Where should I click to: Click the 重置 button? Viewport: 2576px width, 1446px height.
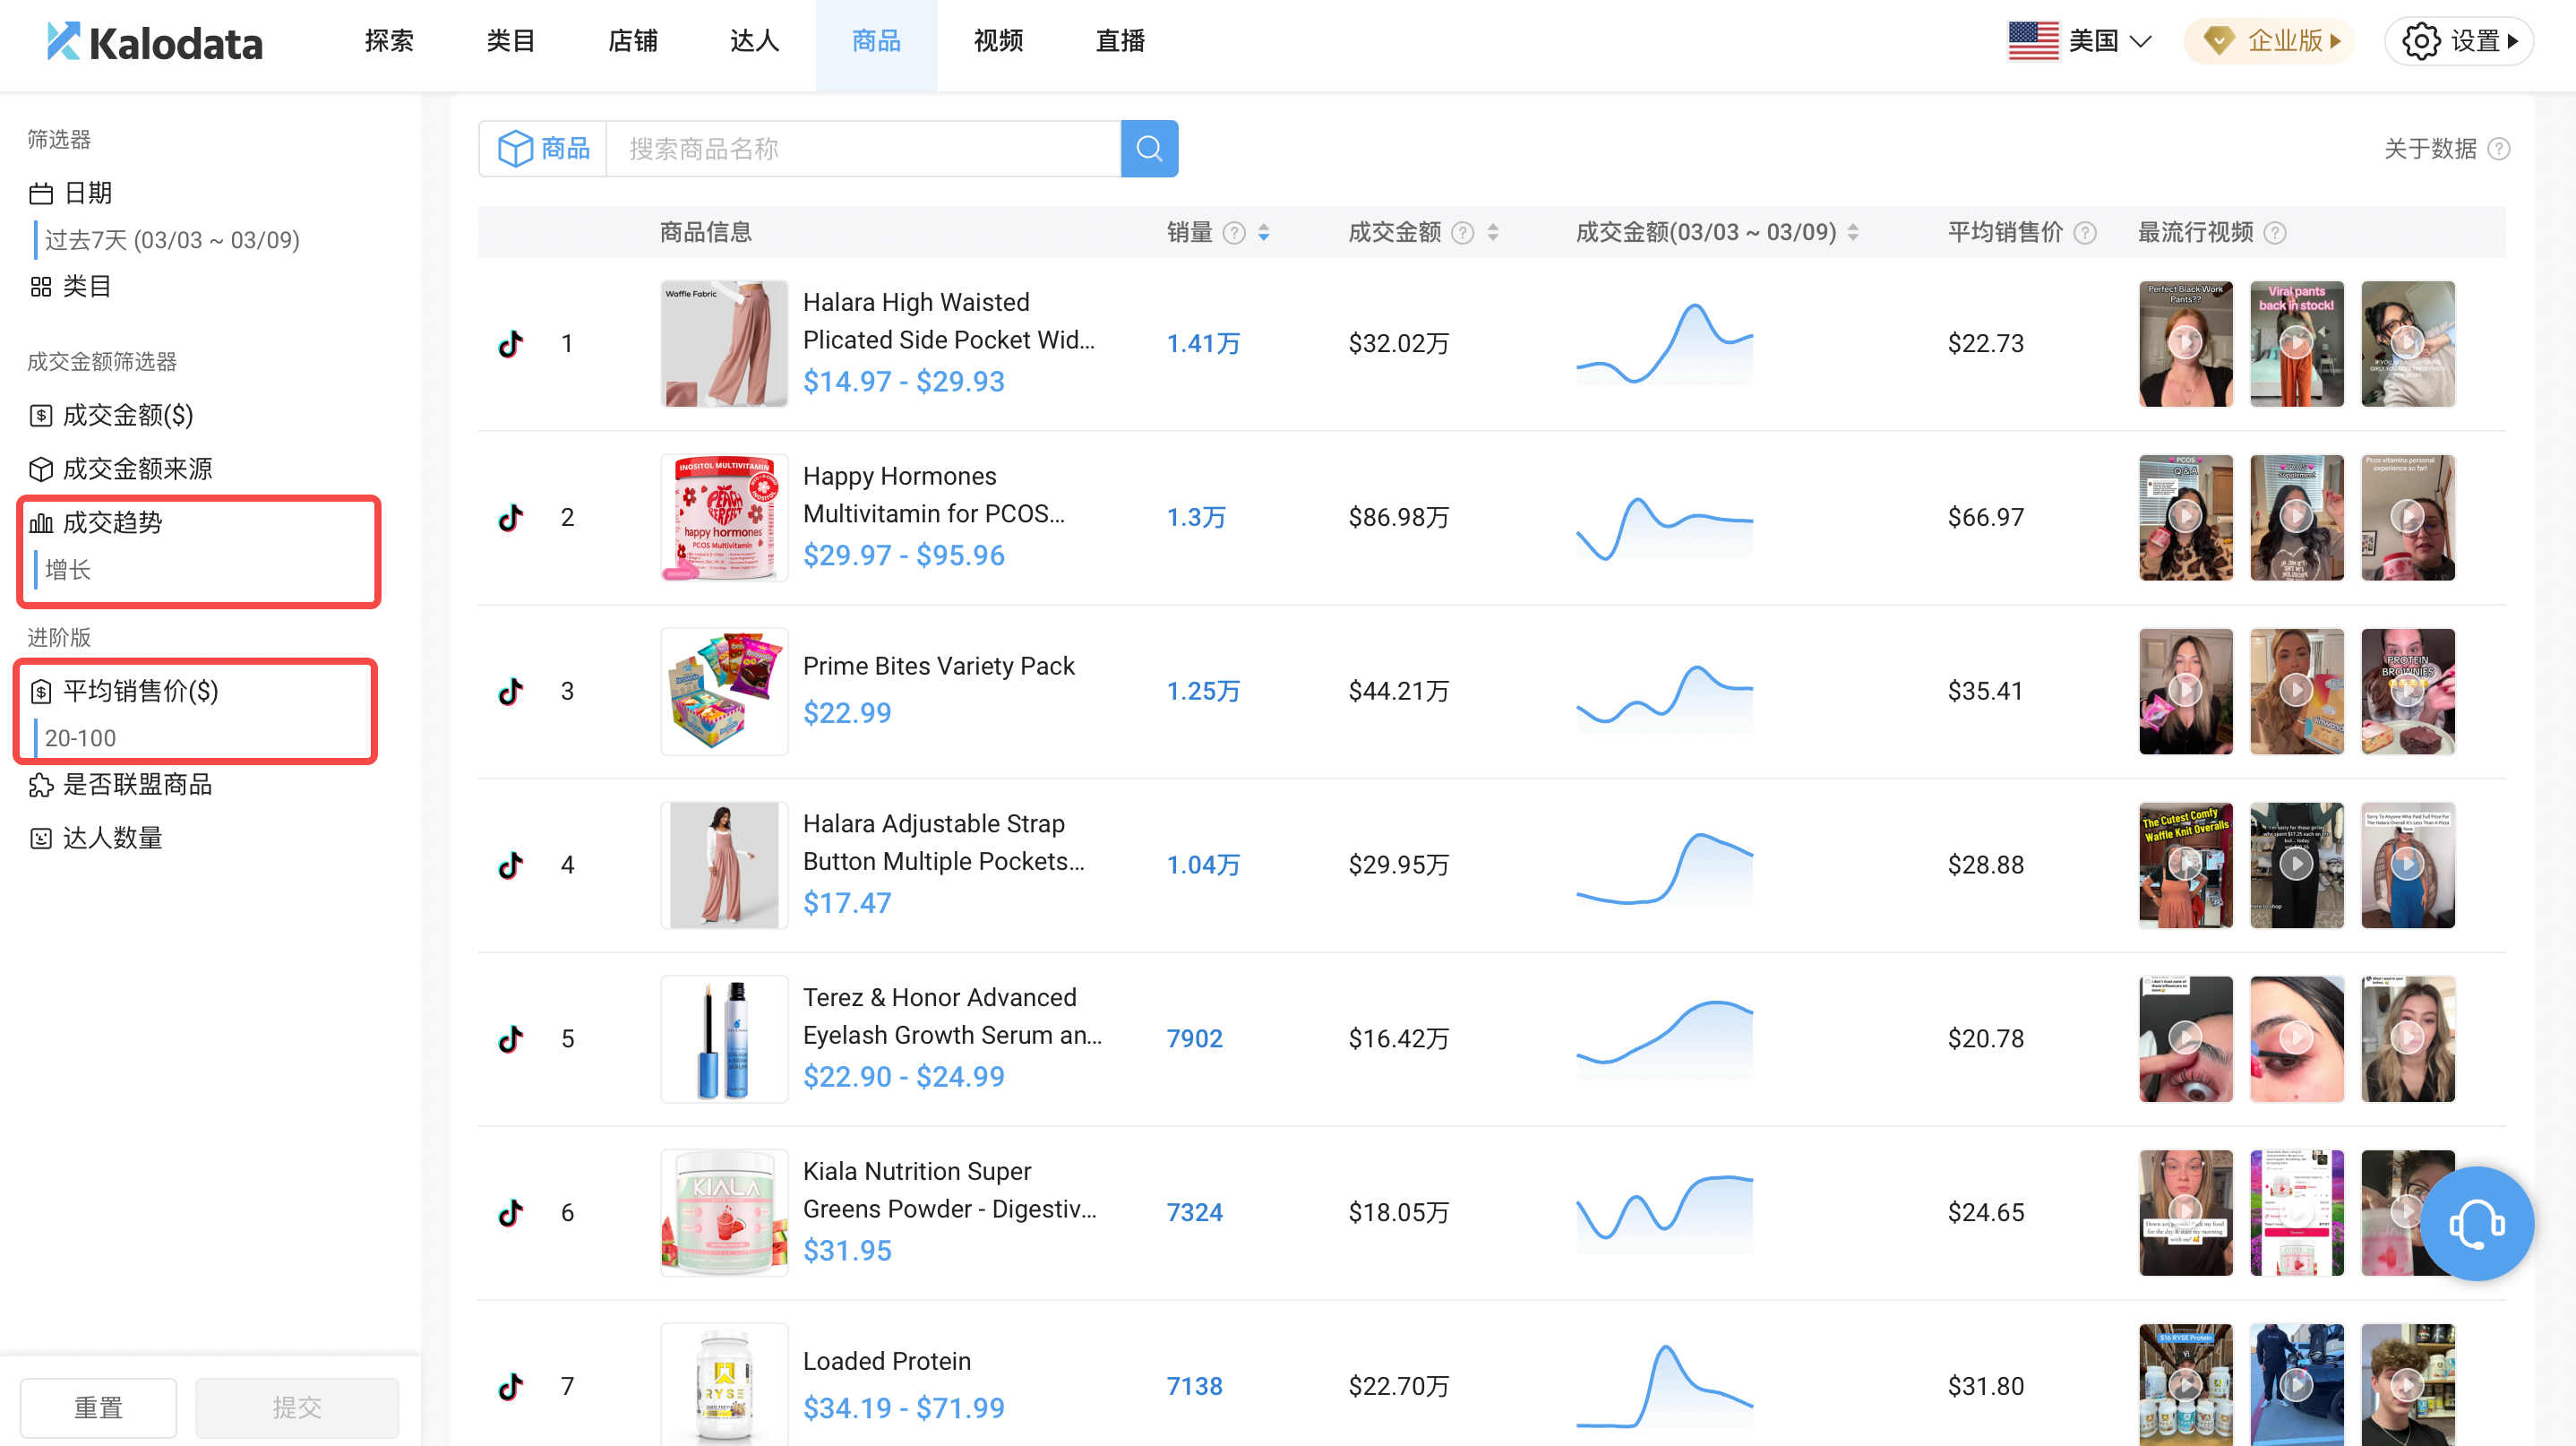point(98,1407)
